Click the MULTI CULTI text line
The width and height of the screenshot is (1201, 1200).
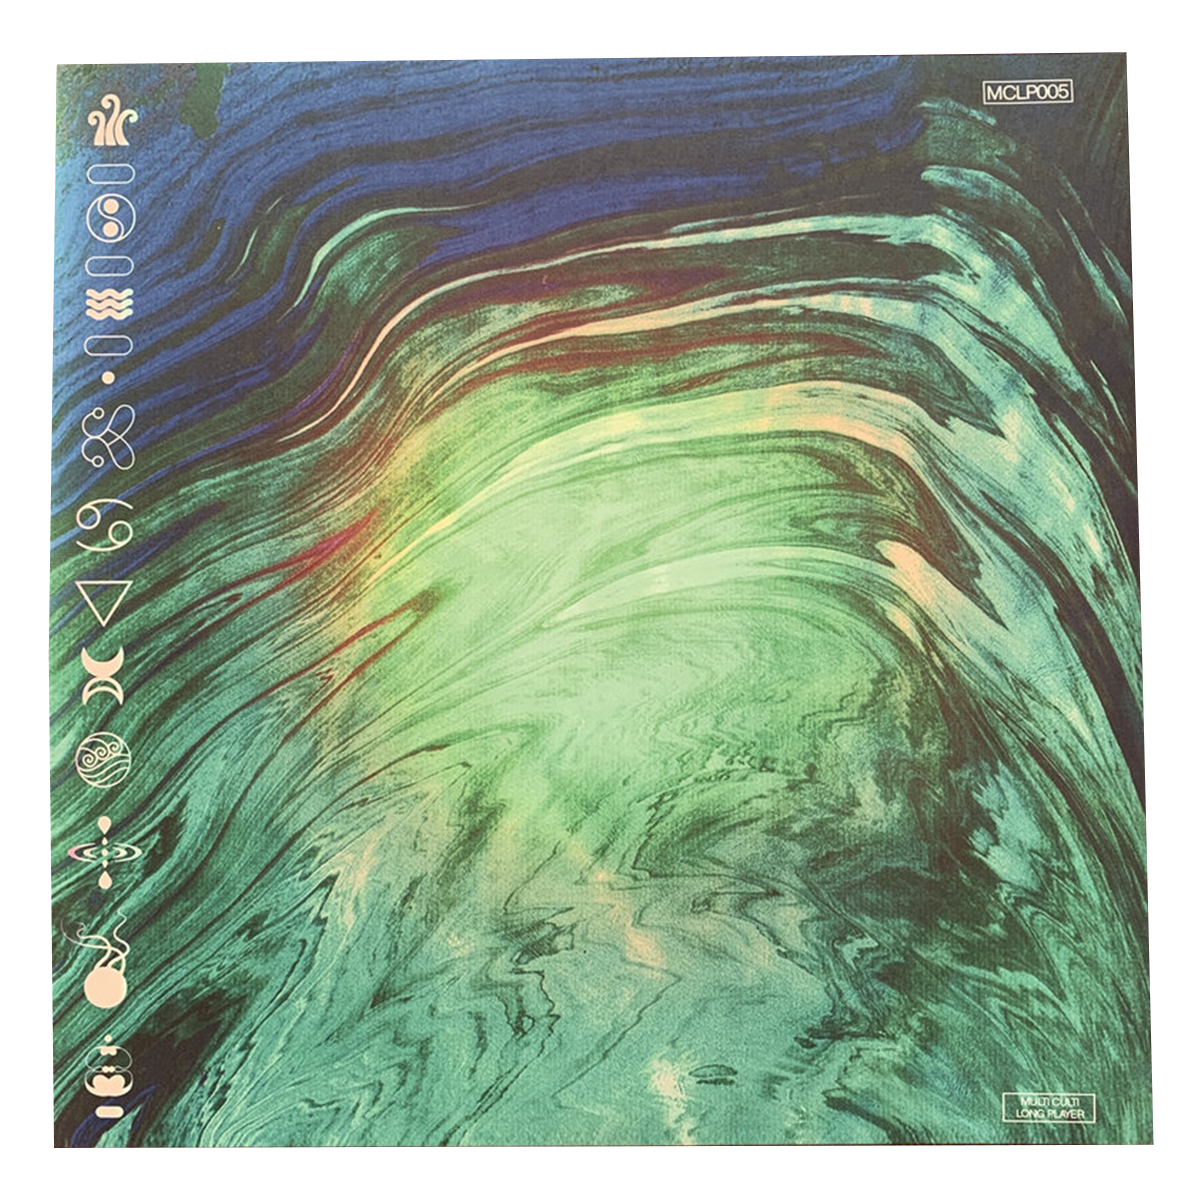click(x=1049, y=1101)
